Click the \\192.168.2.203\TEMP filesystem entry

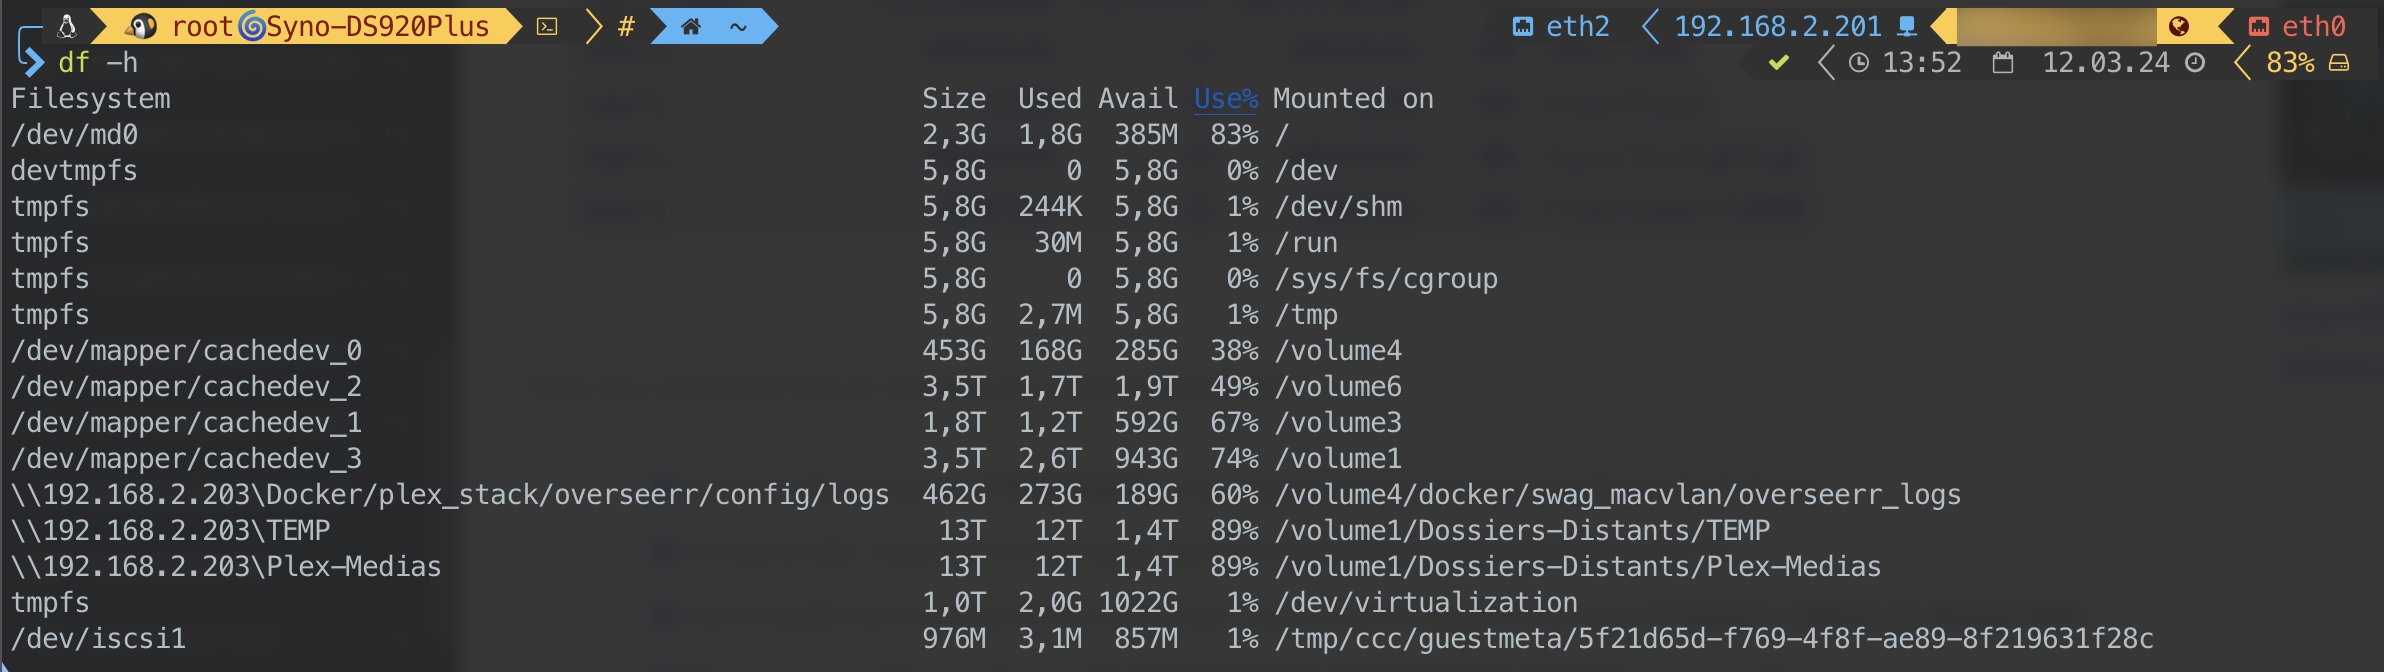[x=170, y=531]
